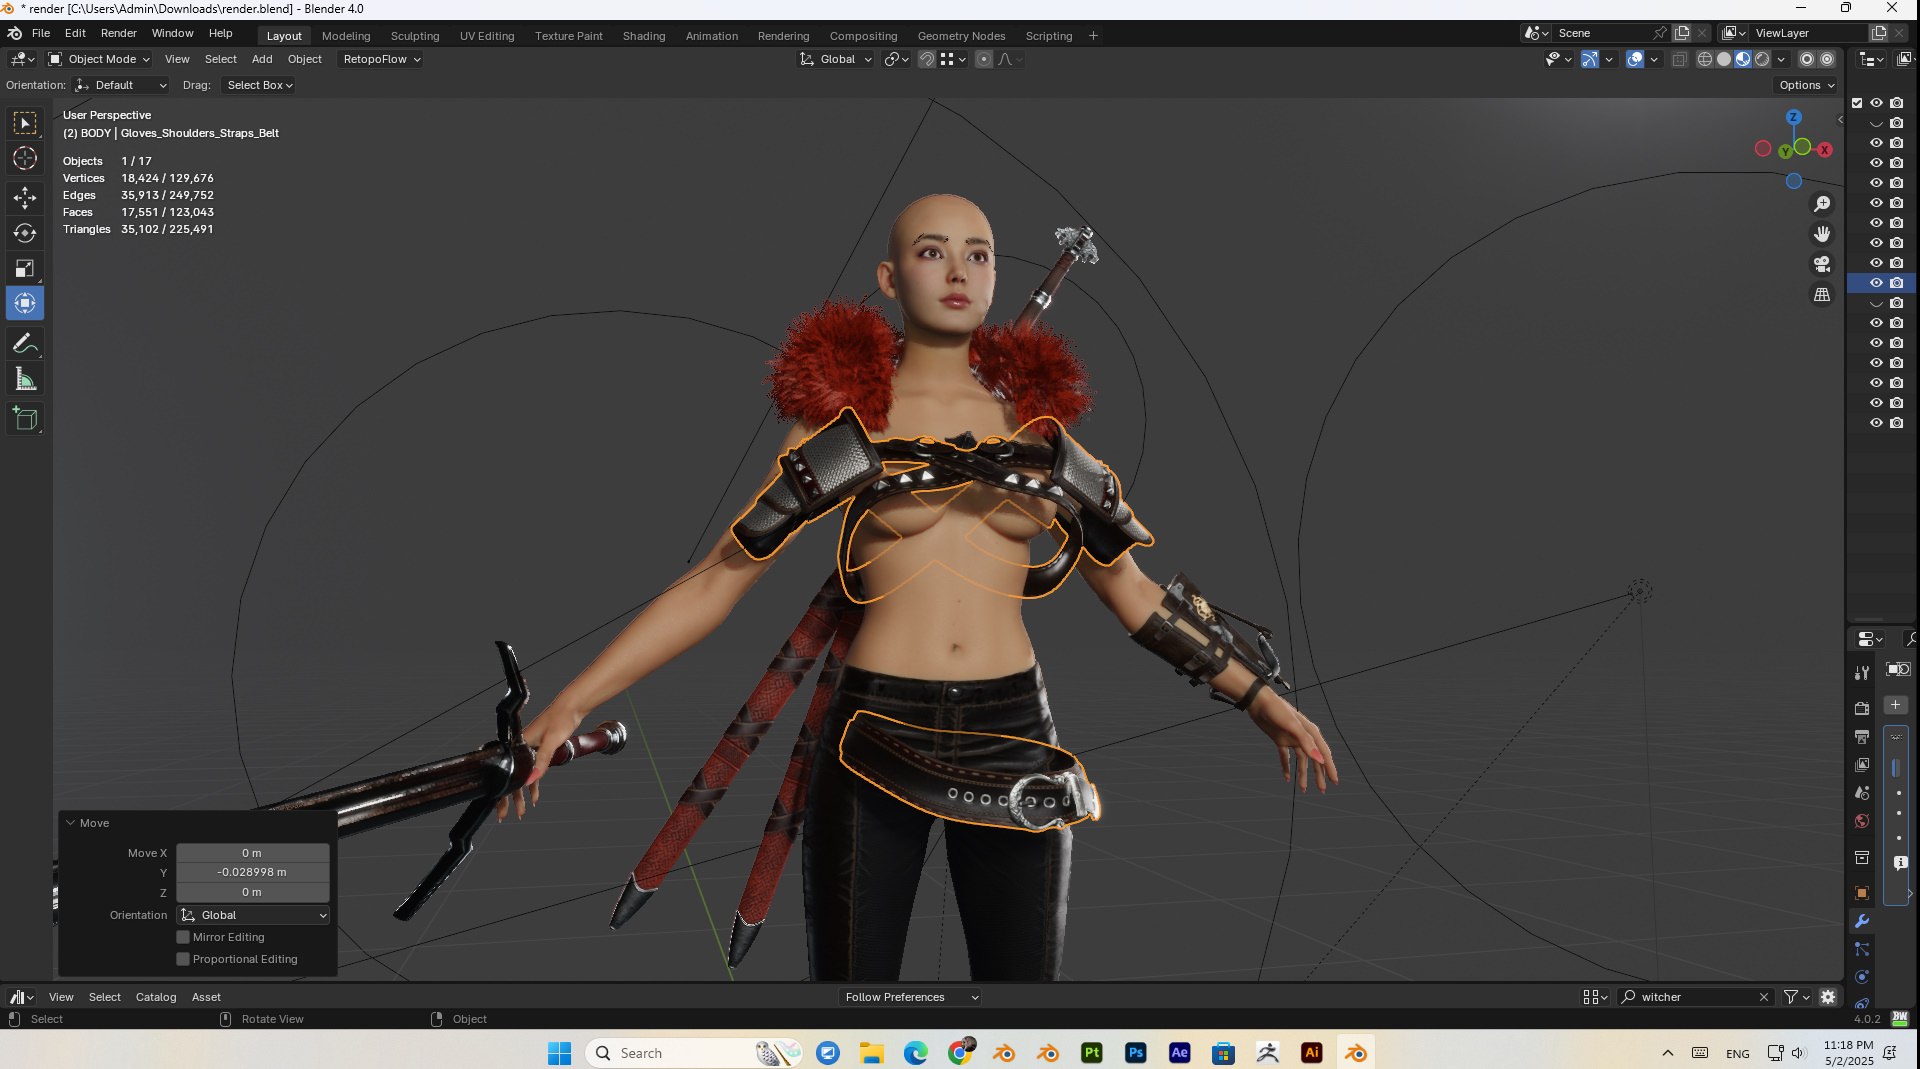Viewport: 1920px width, 1069px height.
Task: Open Particles properties tab icon
Action: (x=1861, y=949)
